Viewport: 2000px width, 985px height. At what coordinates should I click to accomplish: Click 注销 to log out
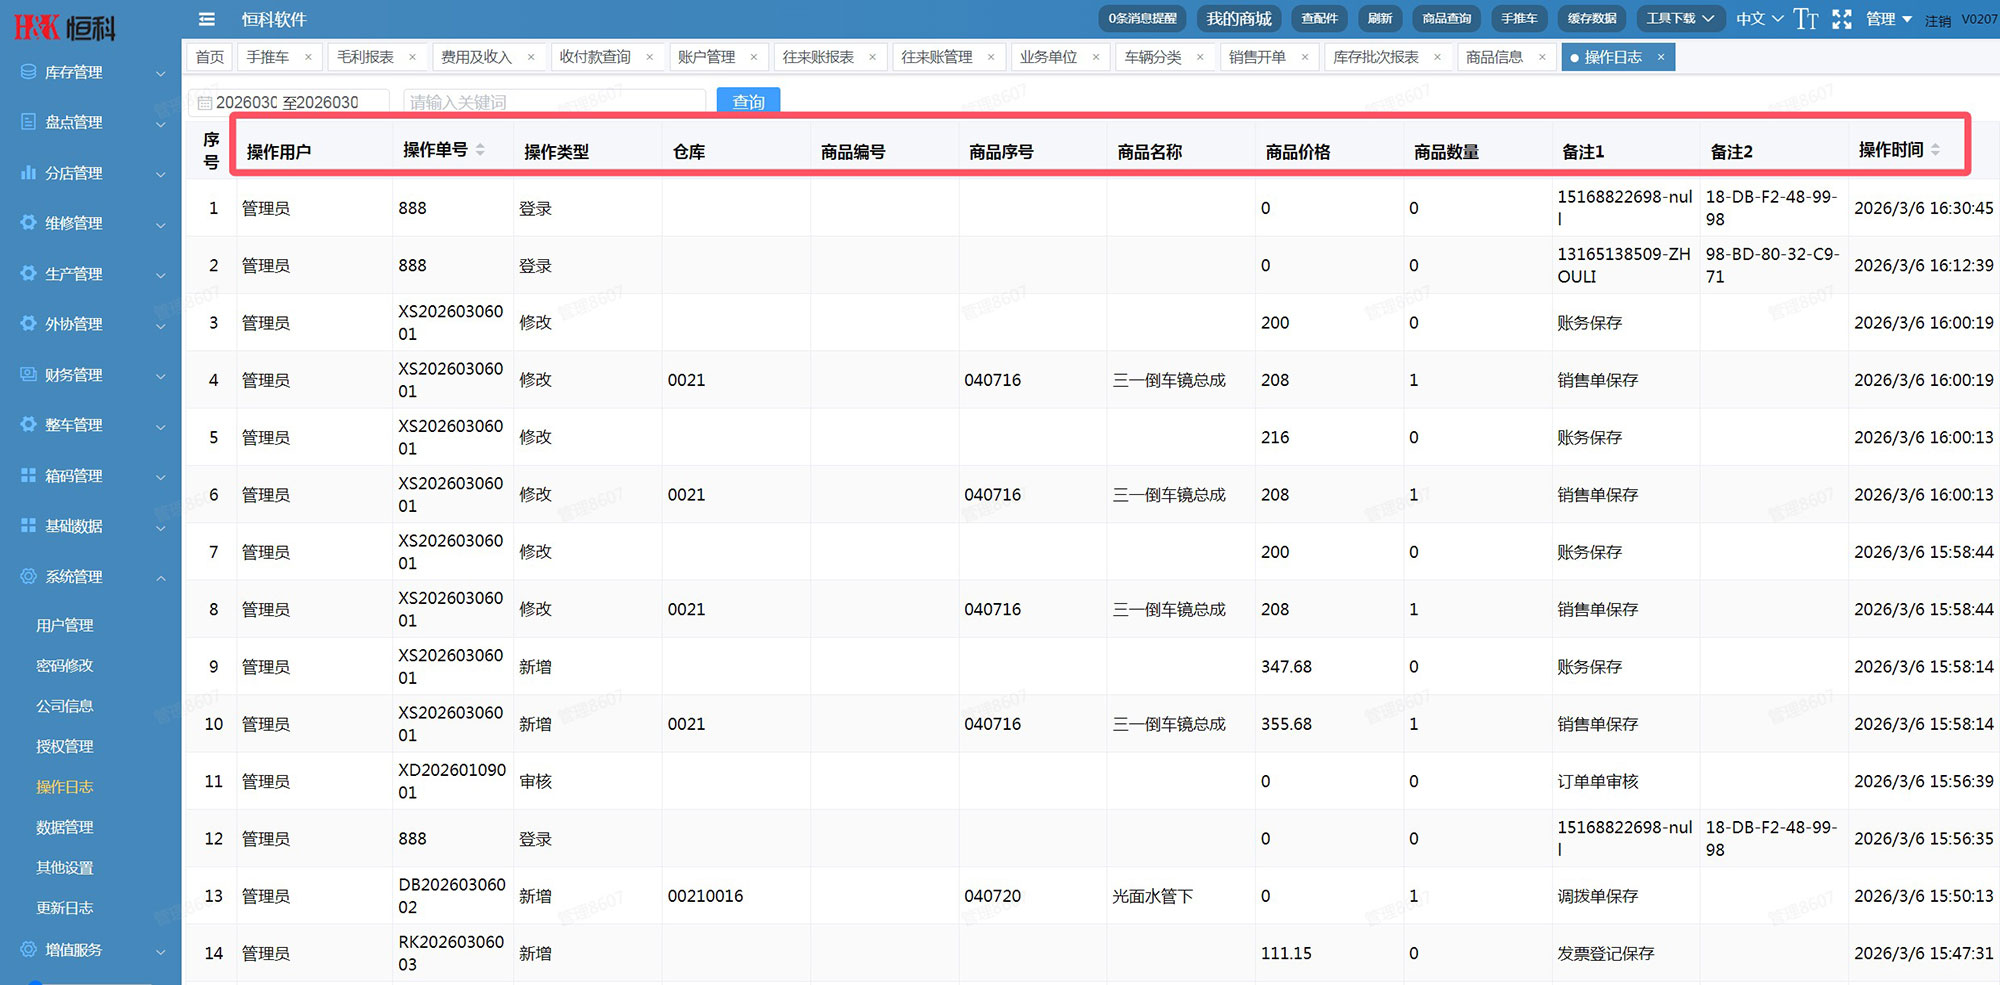tap(1936, 20)
